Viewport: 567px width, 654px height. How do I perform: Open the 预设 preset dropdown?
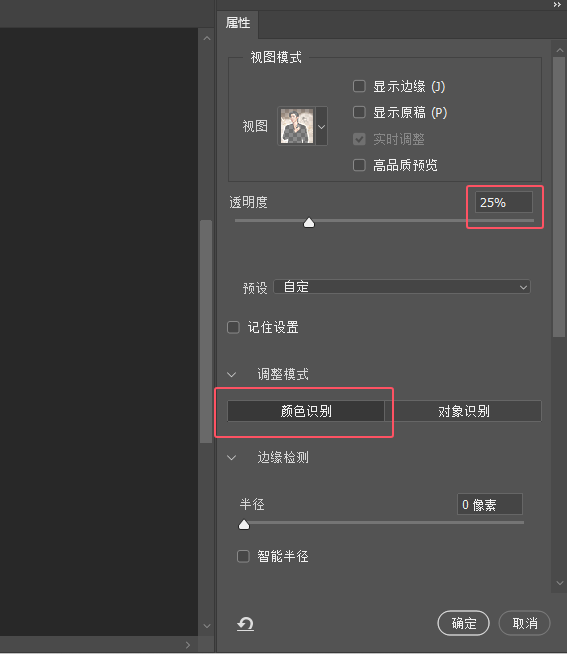(x=402, y=287)
